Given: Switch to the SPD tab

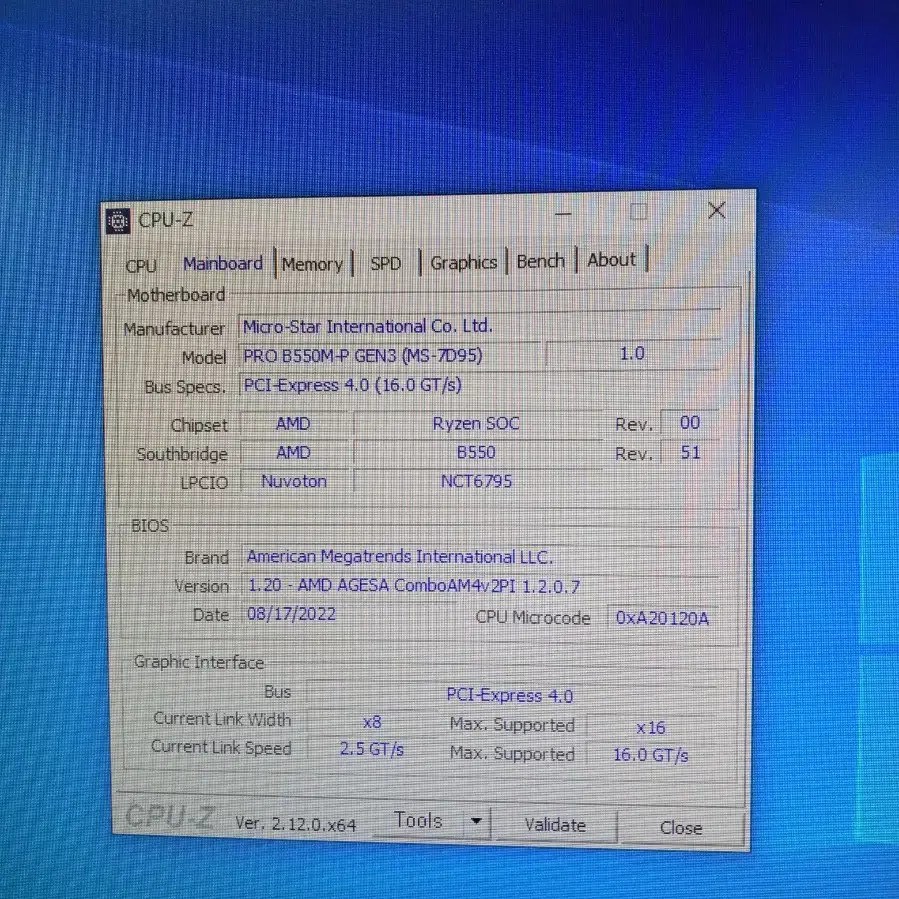Looking at the screenshot, I should tap(385, 264).
